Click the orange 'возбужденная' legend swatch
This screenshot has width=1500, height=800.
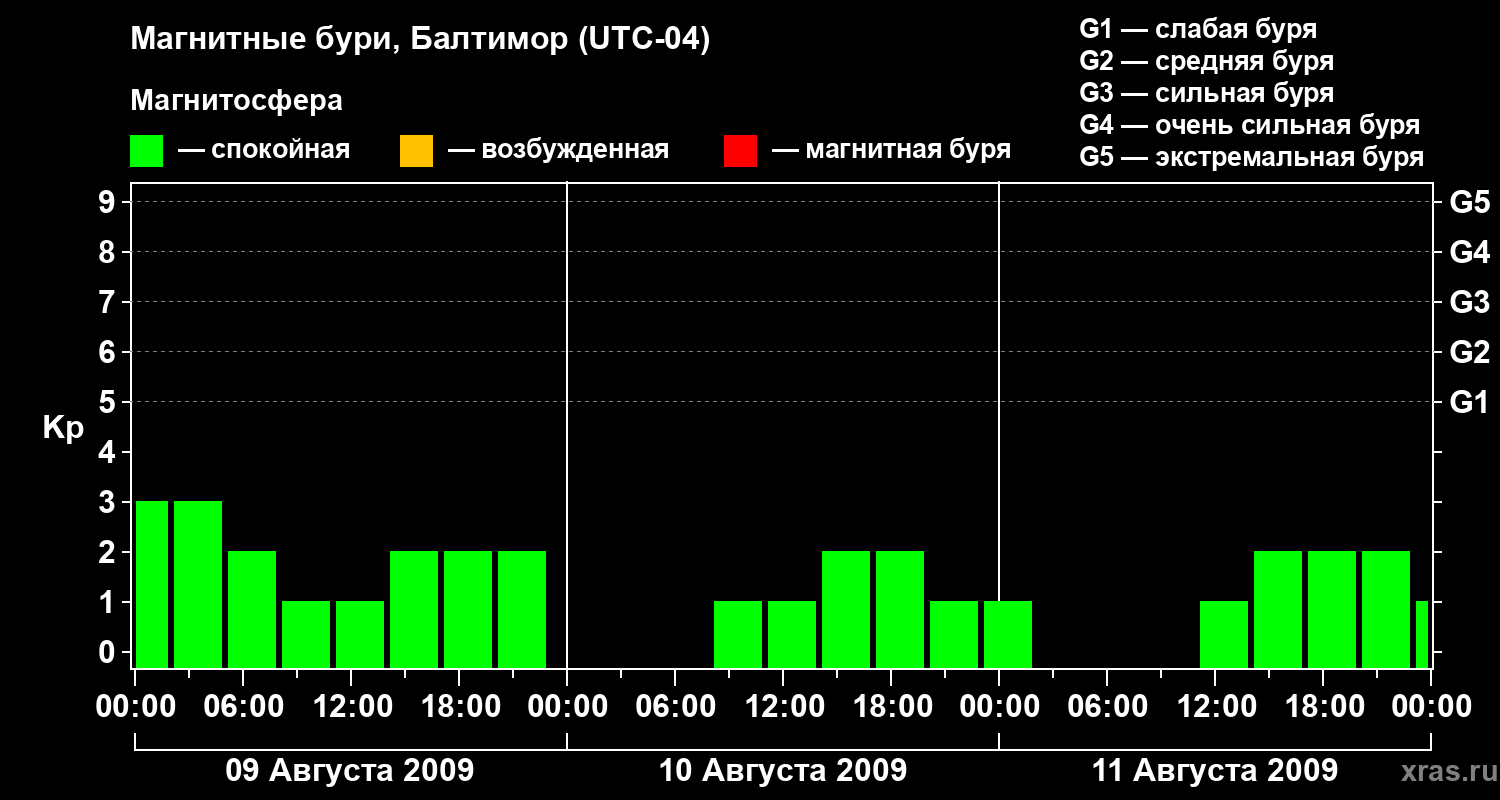pos(416,151)
